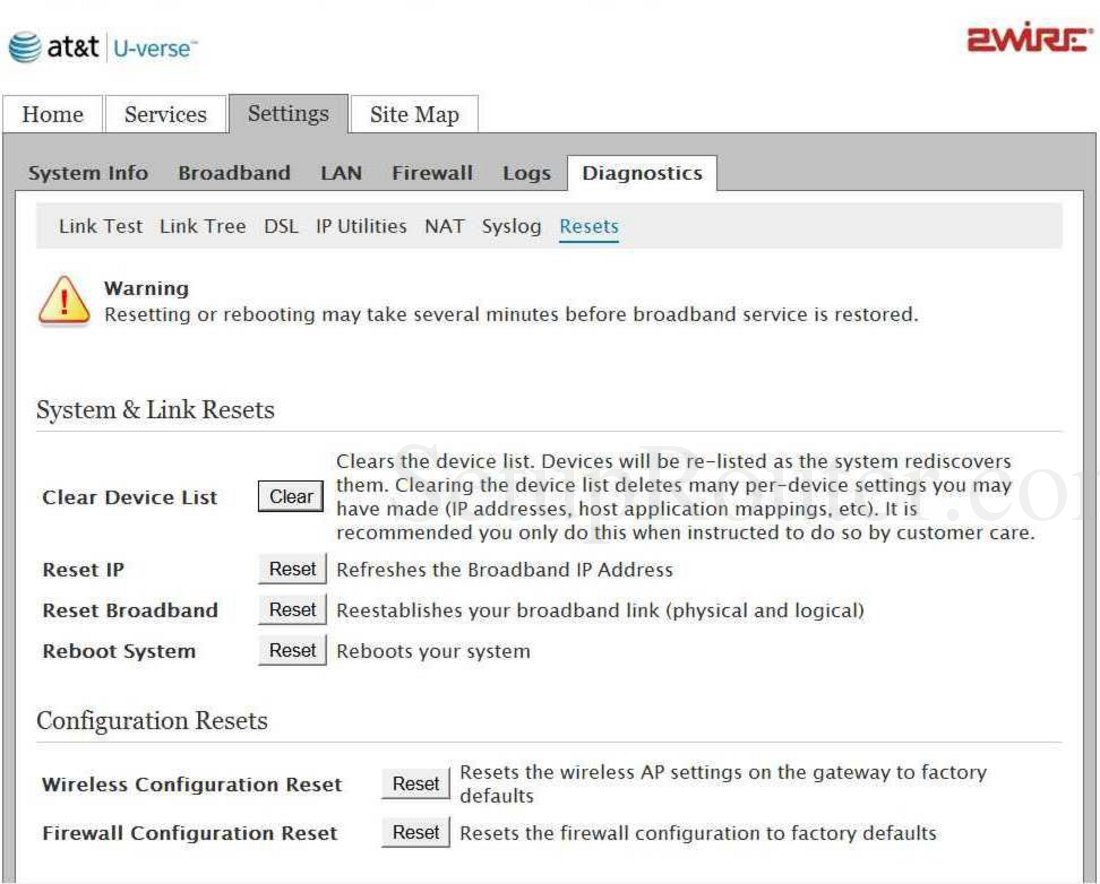Open the Firewall settings section
This screenshot has width=1100, height=884.
point(432,173)
